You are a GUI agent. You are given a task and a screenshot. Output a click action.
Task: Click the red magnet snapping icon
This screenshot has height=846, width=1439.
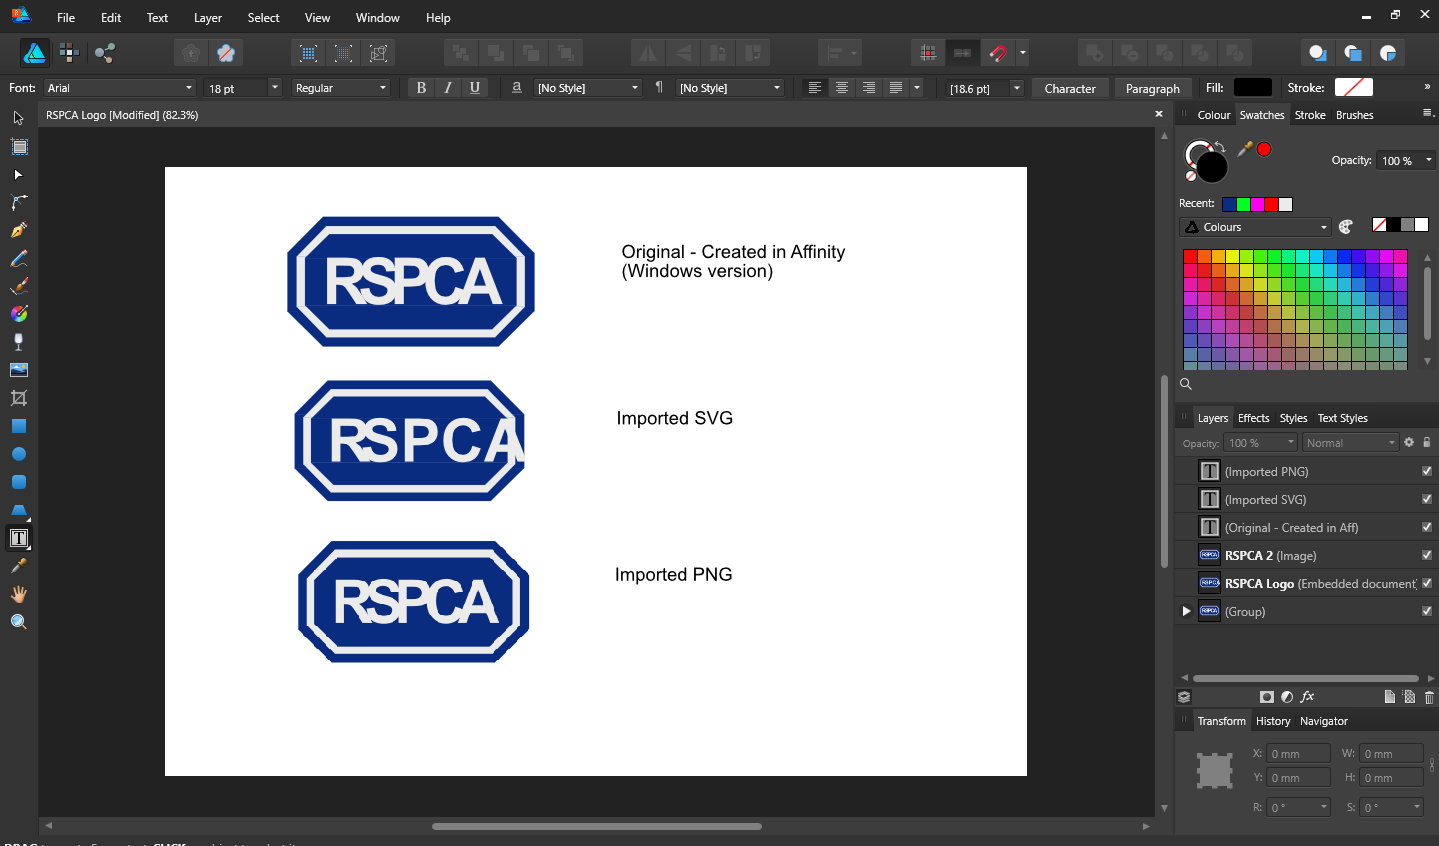point(997,53)
